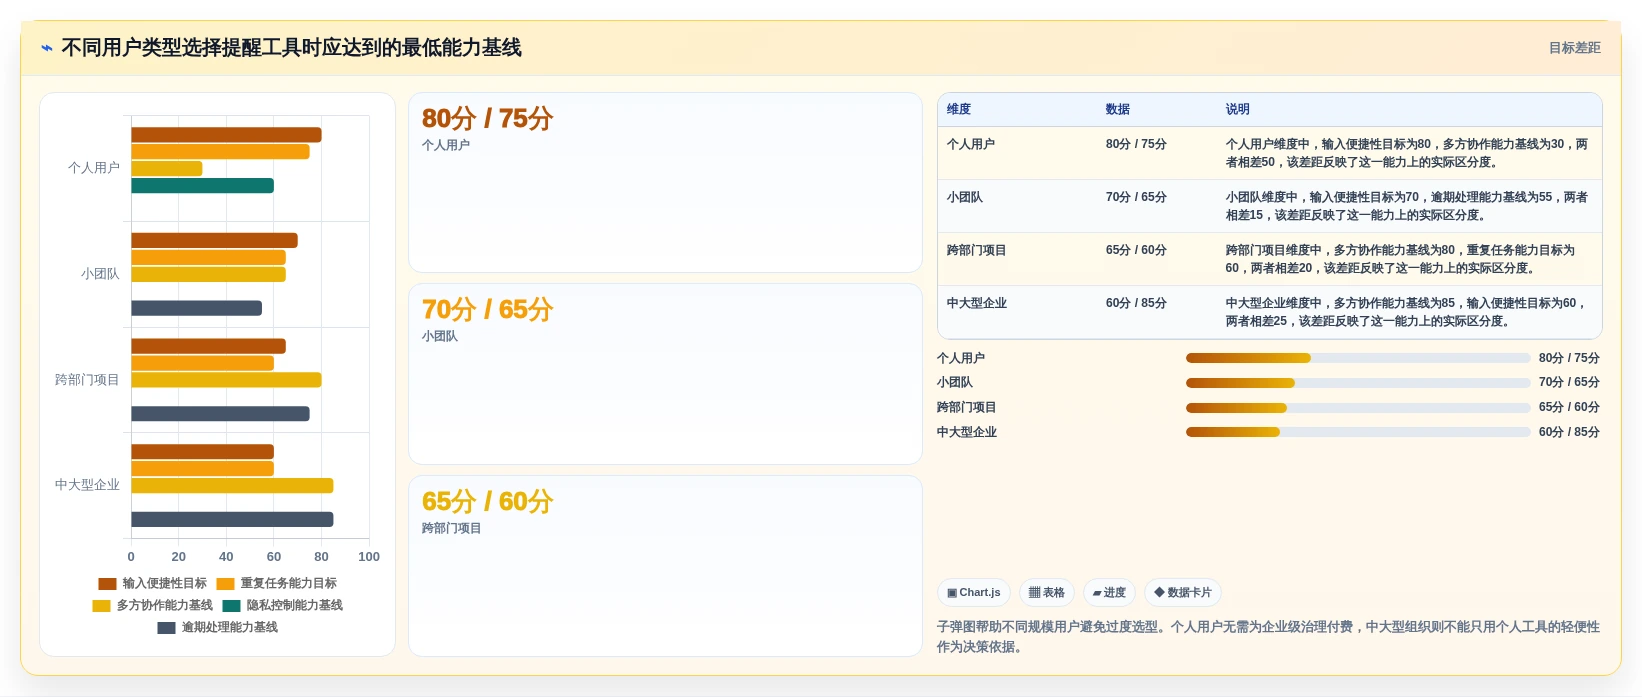Screen dimensions: 1642x697
Task: Click the yellow 多方协作 bar for 跨部门项目
Action: pos(226,380)
